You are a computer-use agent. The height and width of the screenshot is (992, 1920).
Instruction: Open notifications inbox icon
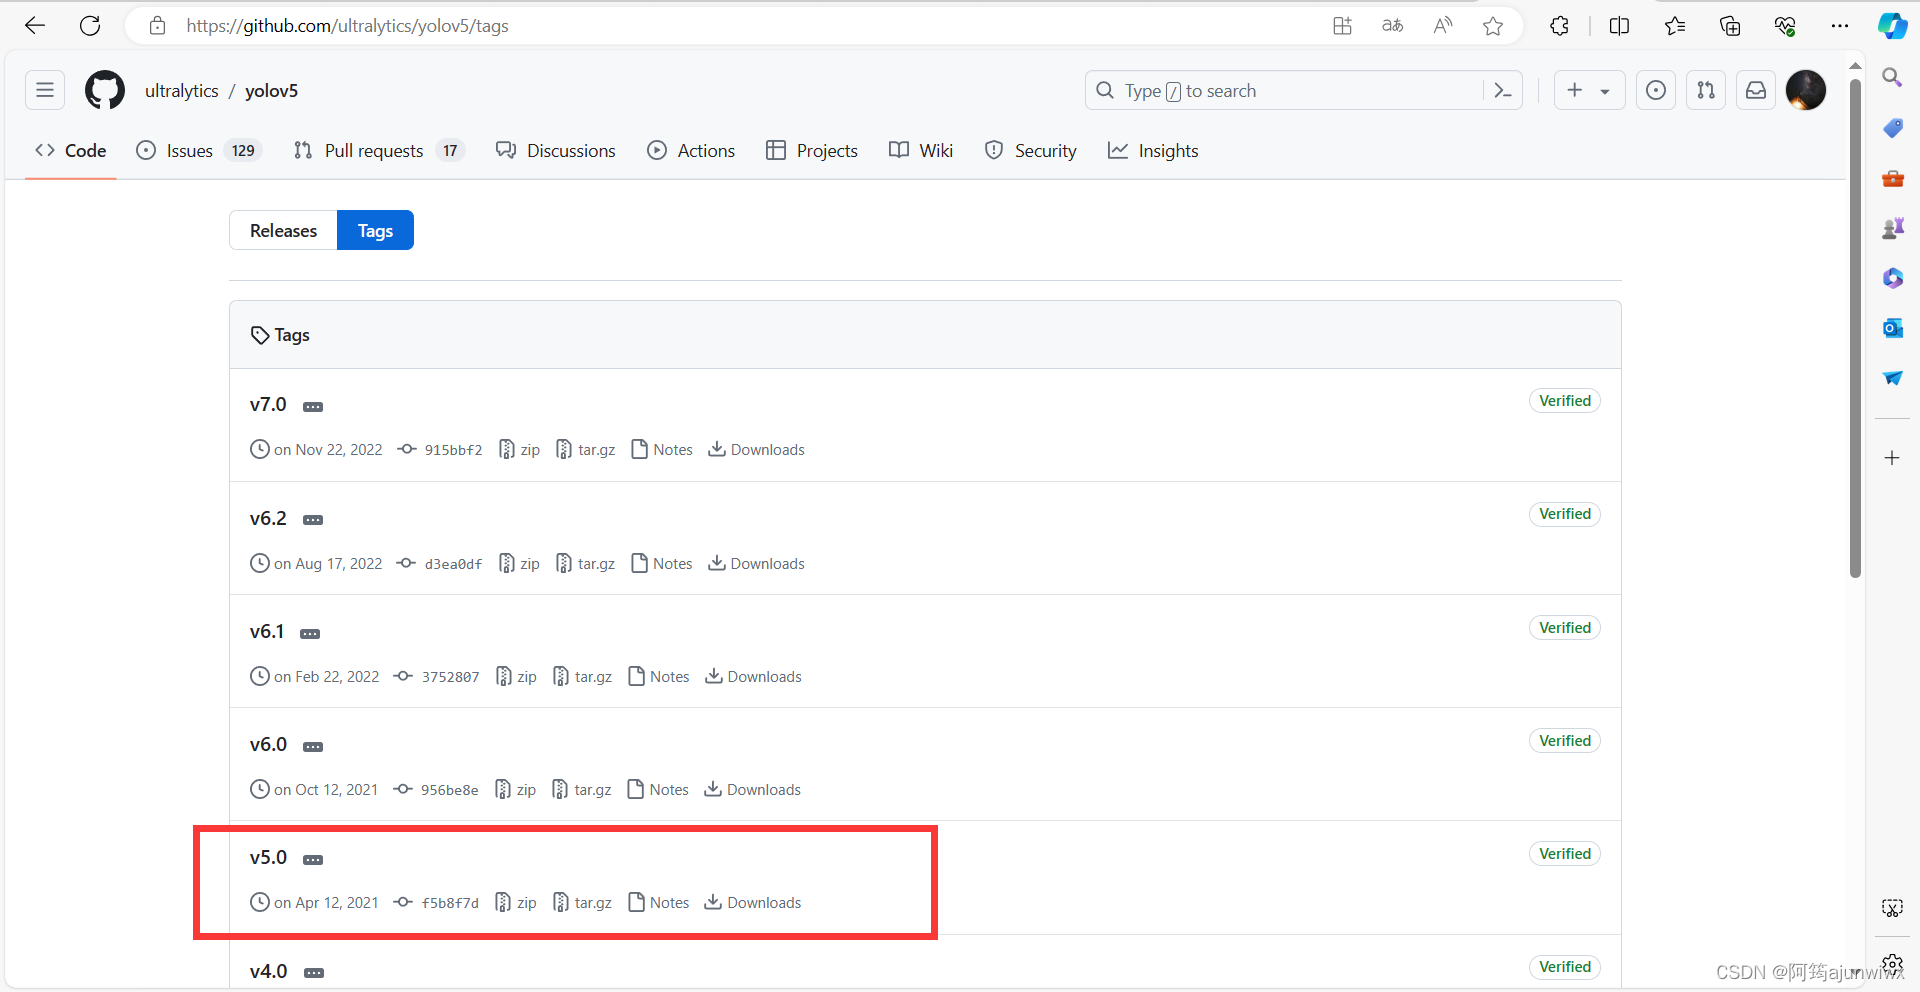1756,90
